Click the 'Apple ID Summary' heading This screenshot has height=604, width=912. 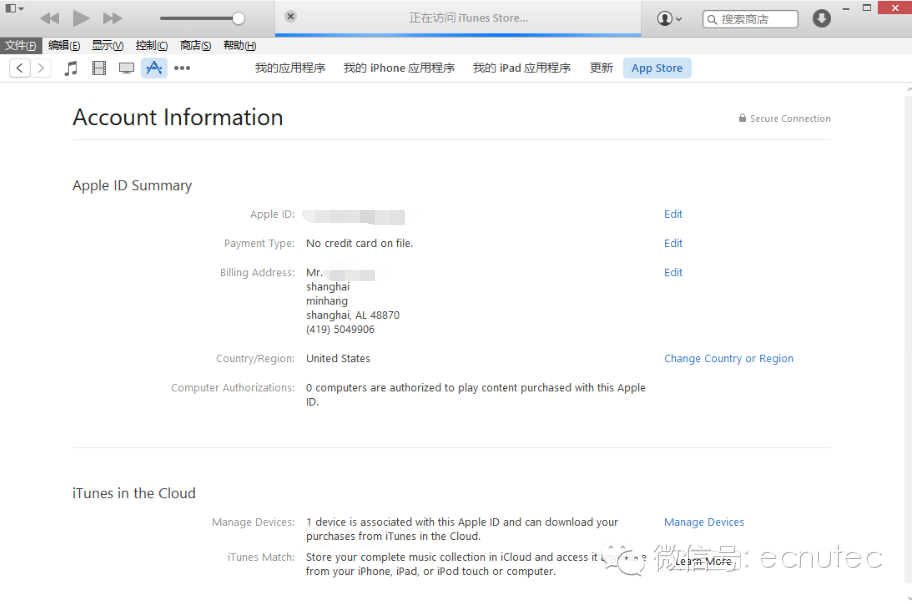pyautogui.click(x=132, y=186)
